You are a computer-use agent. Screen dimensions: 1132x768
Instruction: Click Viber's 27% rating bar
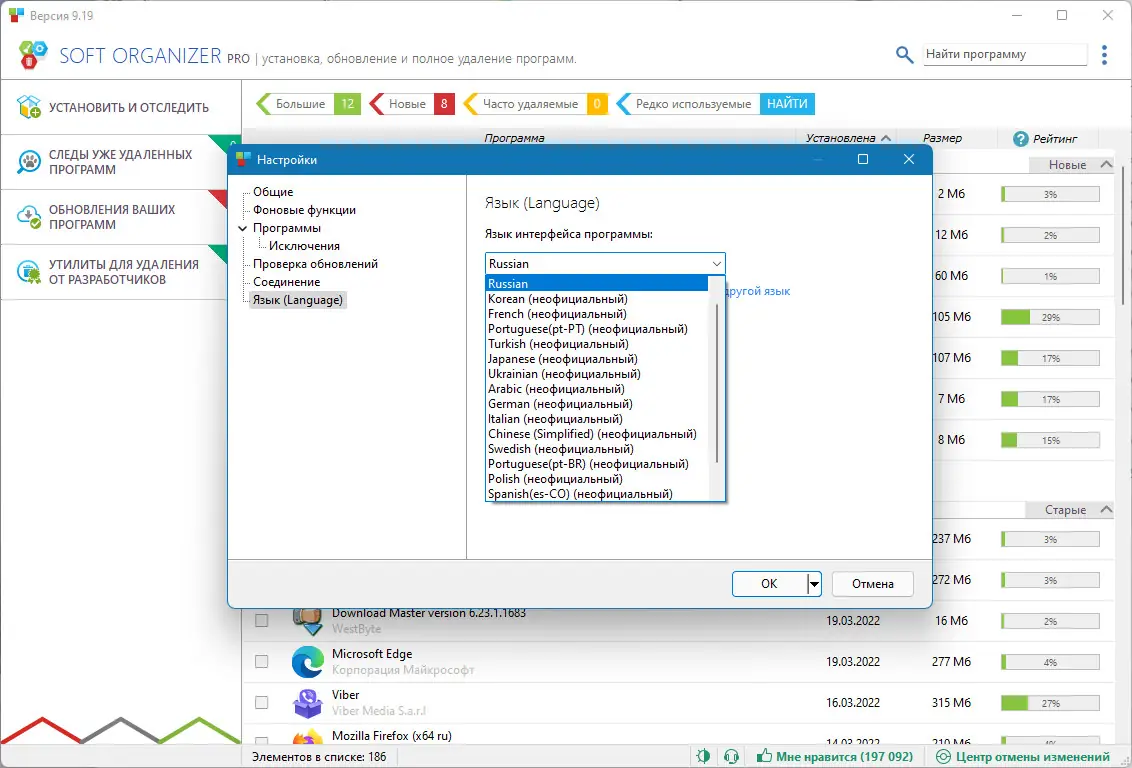click(x=1050, y=703)
